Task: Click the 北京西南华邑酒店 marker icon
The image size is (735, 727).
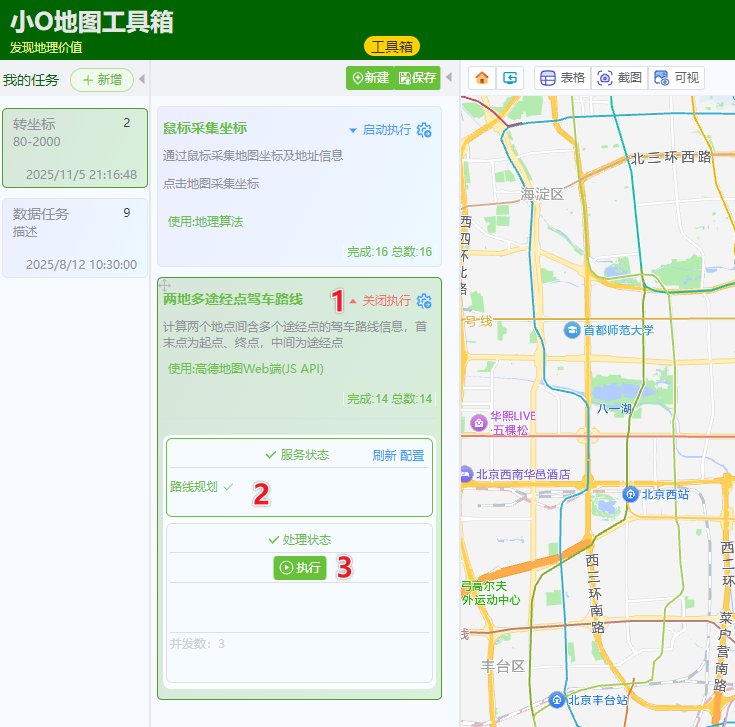Action: pos(465,474)
